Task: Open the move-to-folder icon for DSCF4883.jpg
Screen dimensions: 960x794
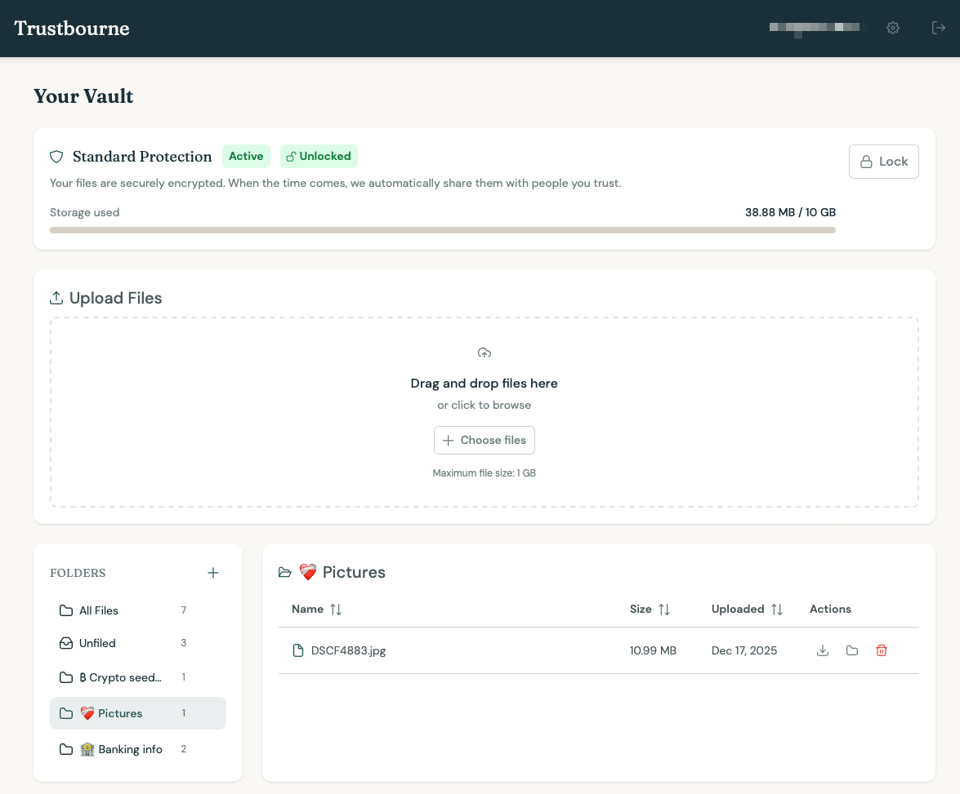Action: click(852, 650)
